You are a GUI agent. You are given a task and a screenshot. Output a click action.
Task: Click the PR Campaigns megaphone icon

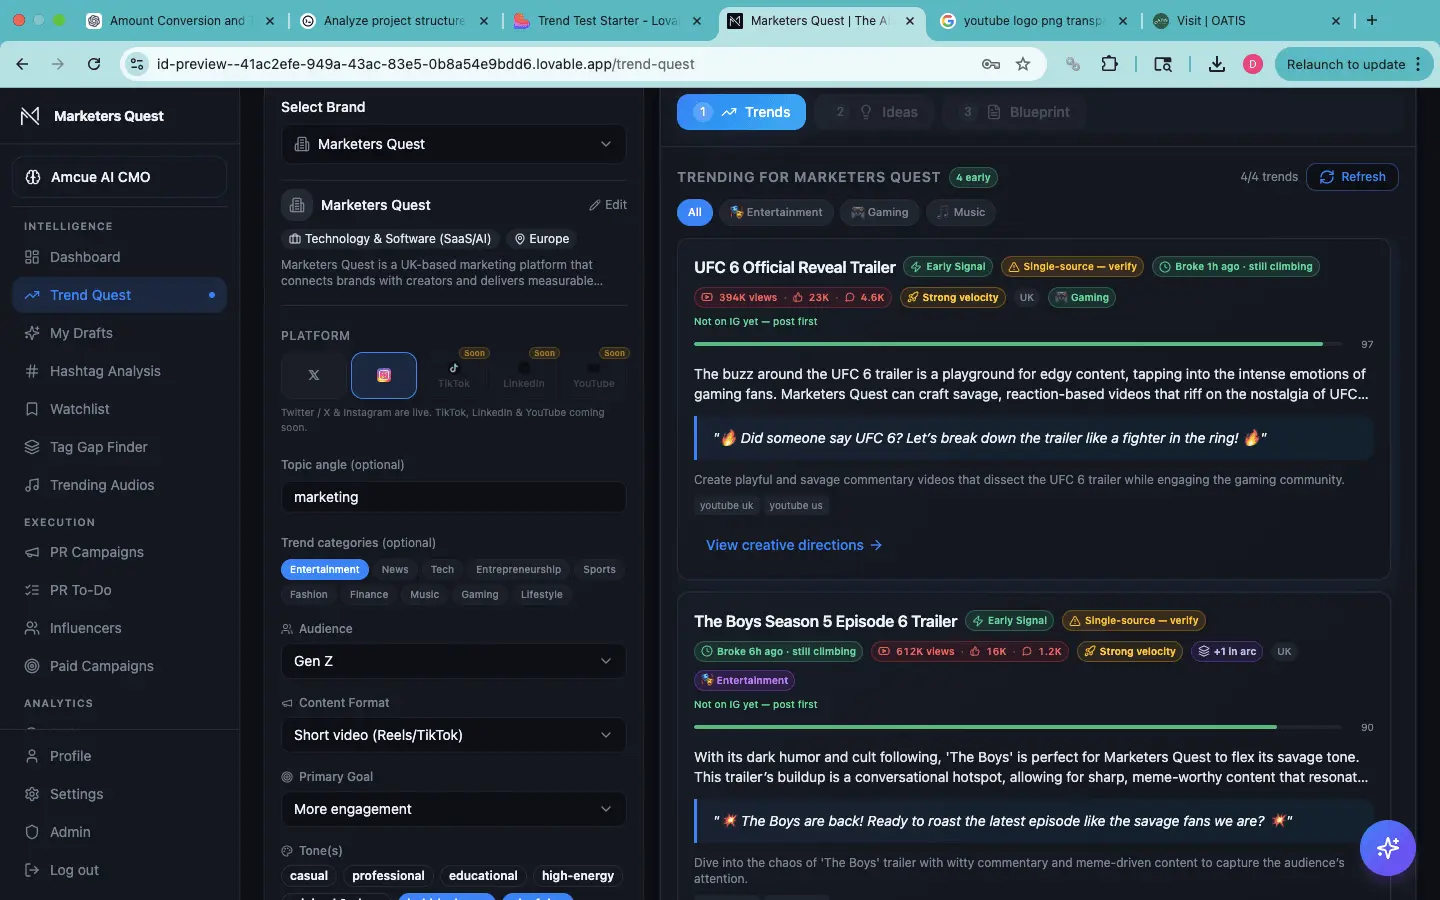pos(32,552)
